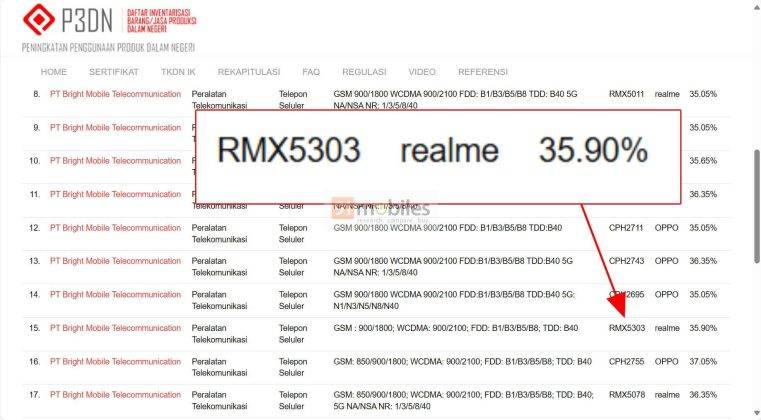Open the VIDEO menu item
The image size is (761, 420).
point(422,72)
